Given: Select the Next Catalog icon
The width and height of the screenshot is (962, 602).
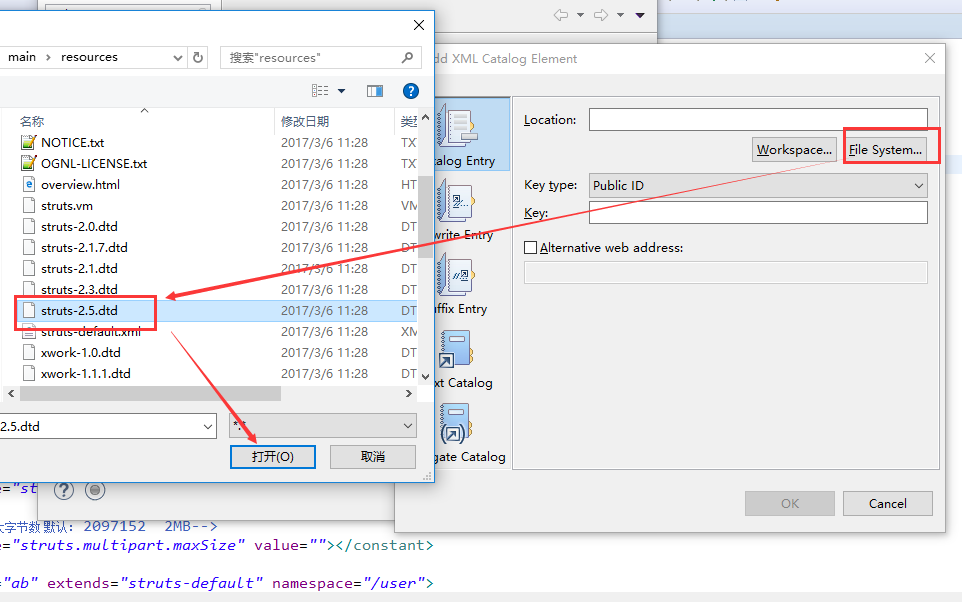Looking at the screenshot, I should pyautogui.click(x=456, y=349).
